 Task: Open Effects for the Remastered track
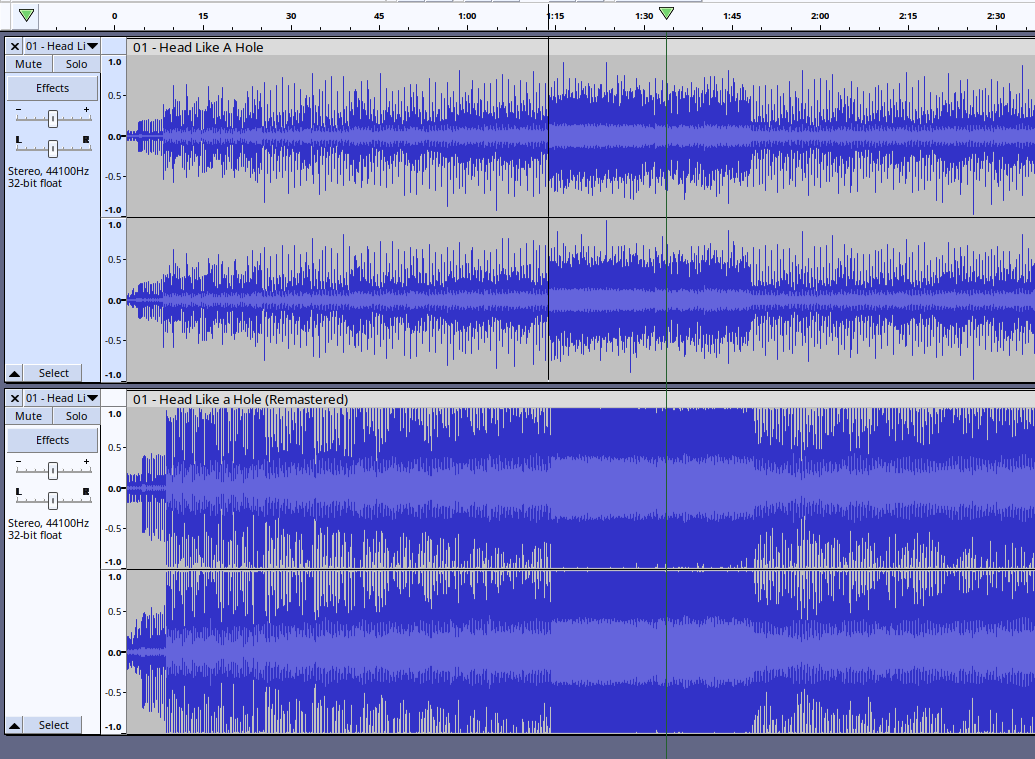[53, 440]
